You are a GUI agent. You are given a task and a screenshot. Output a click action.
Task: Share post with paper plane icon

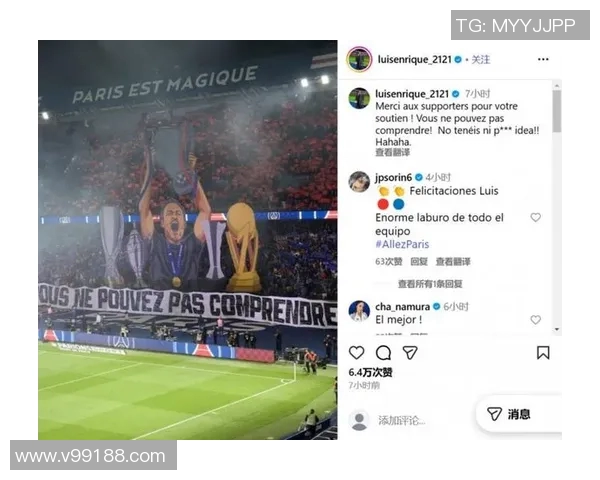(x=410, y=353)
